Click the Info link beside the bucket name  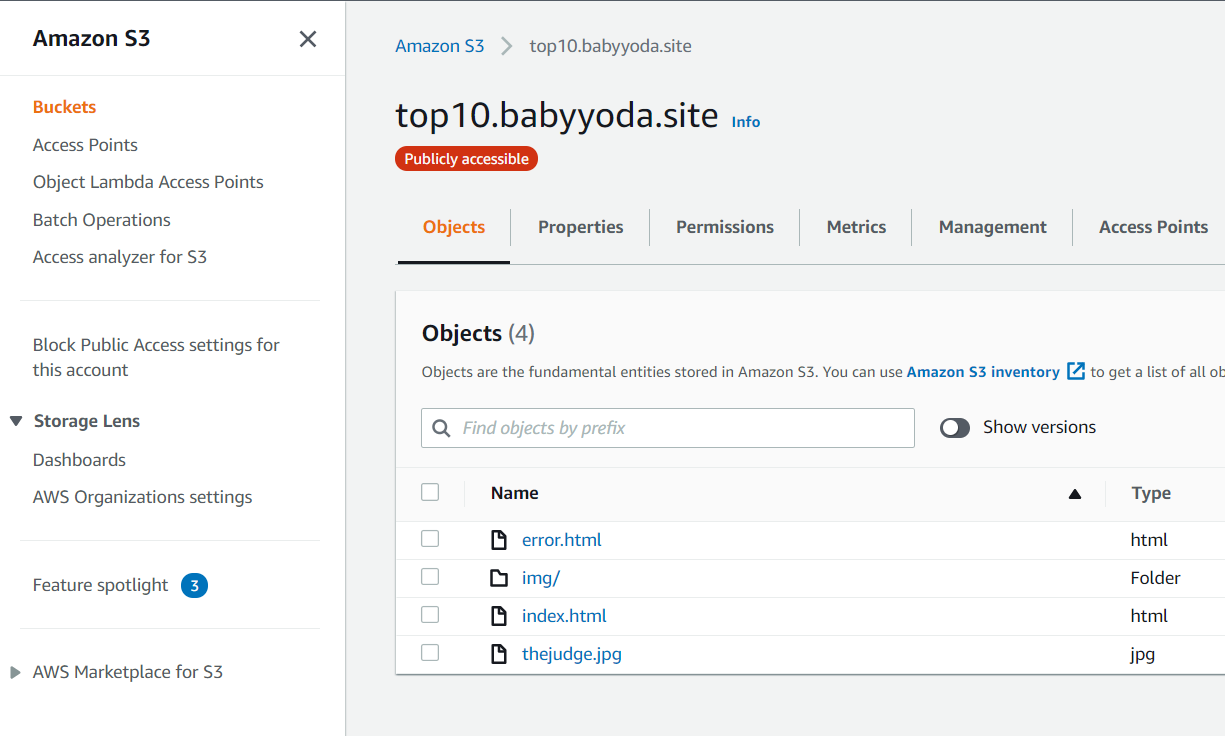pyautogui.click(x=746, y=122)
